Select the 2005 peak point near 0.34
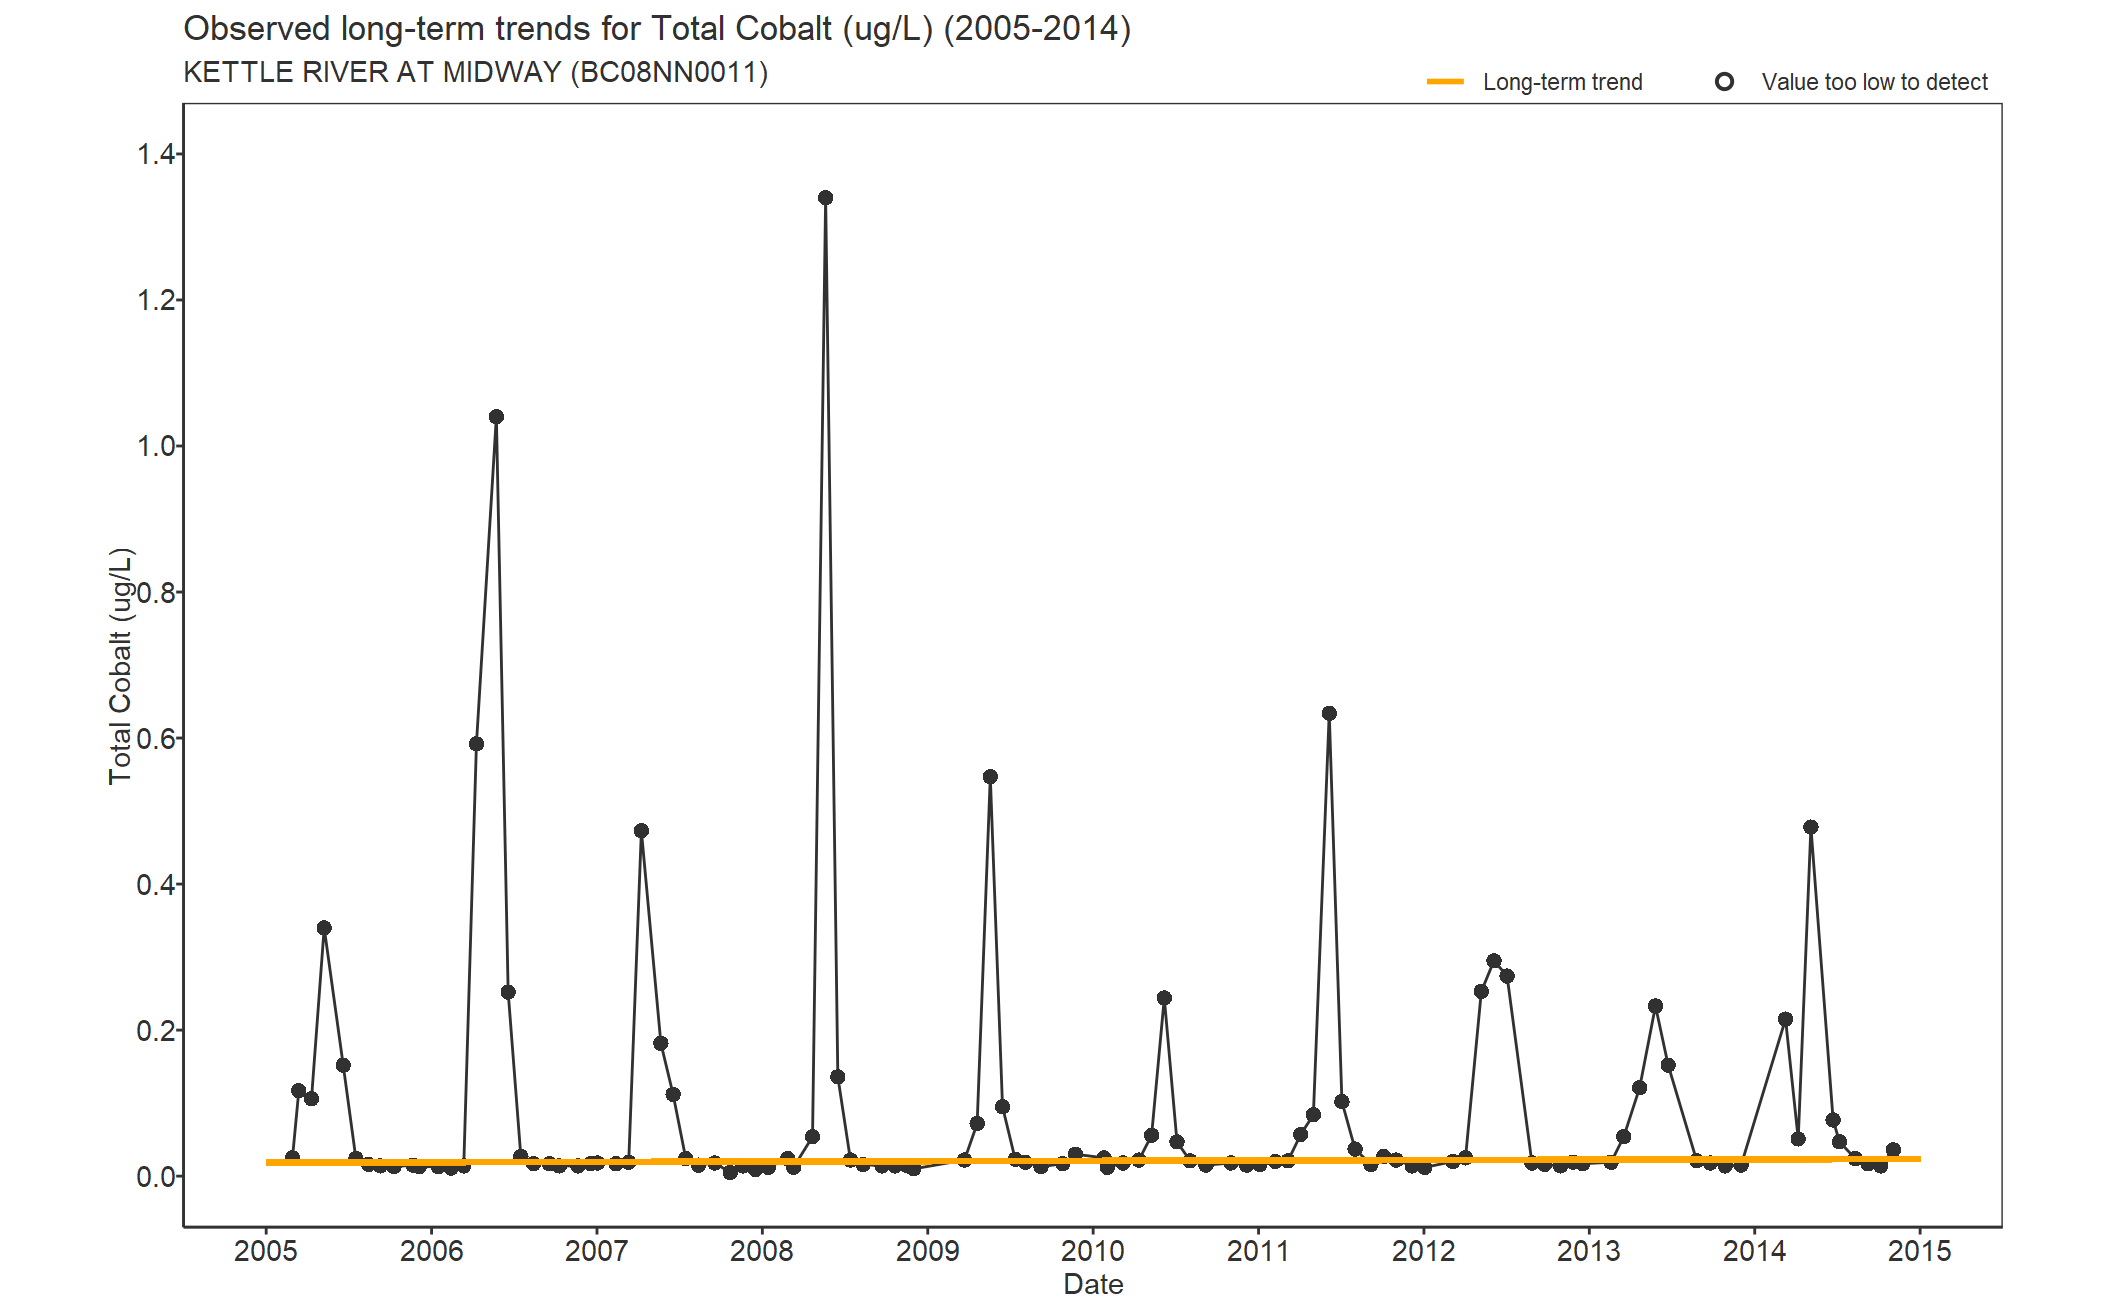This screenshot has height=1309, width=2112. [x=324, y=928]
